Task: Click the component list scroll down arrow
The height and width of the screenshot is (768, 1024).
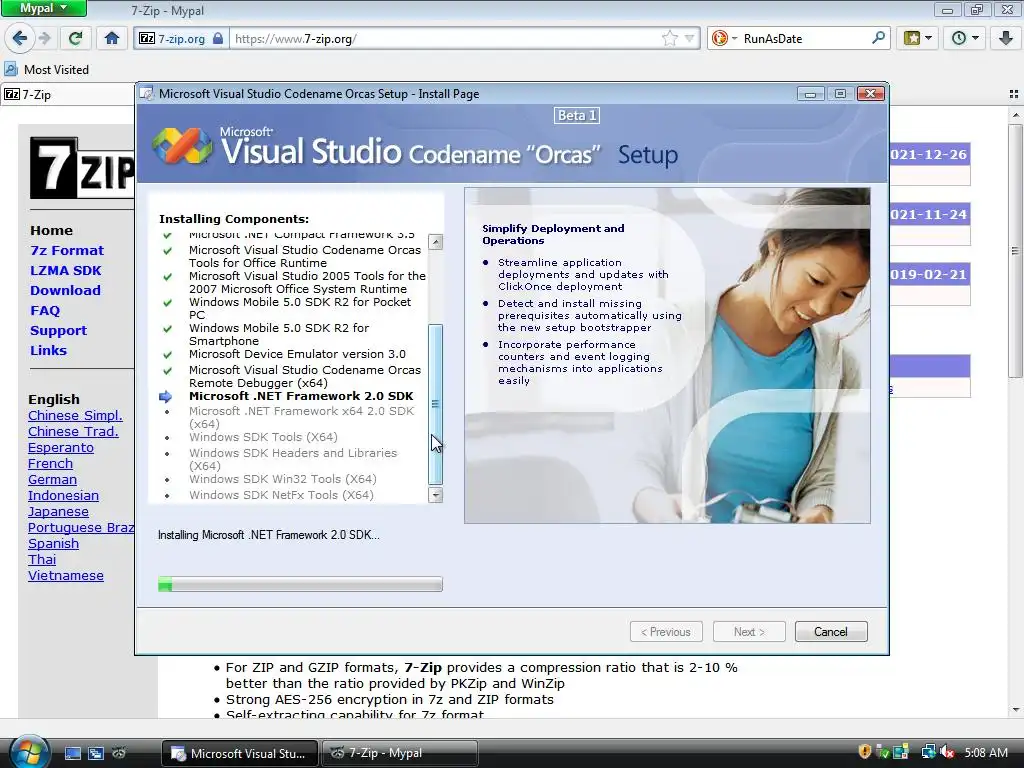Action: (436, 495)
